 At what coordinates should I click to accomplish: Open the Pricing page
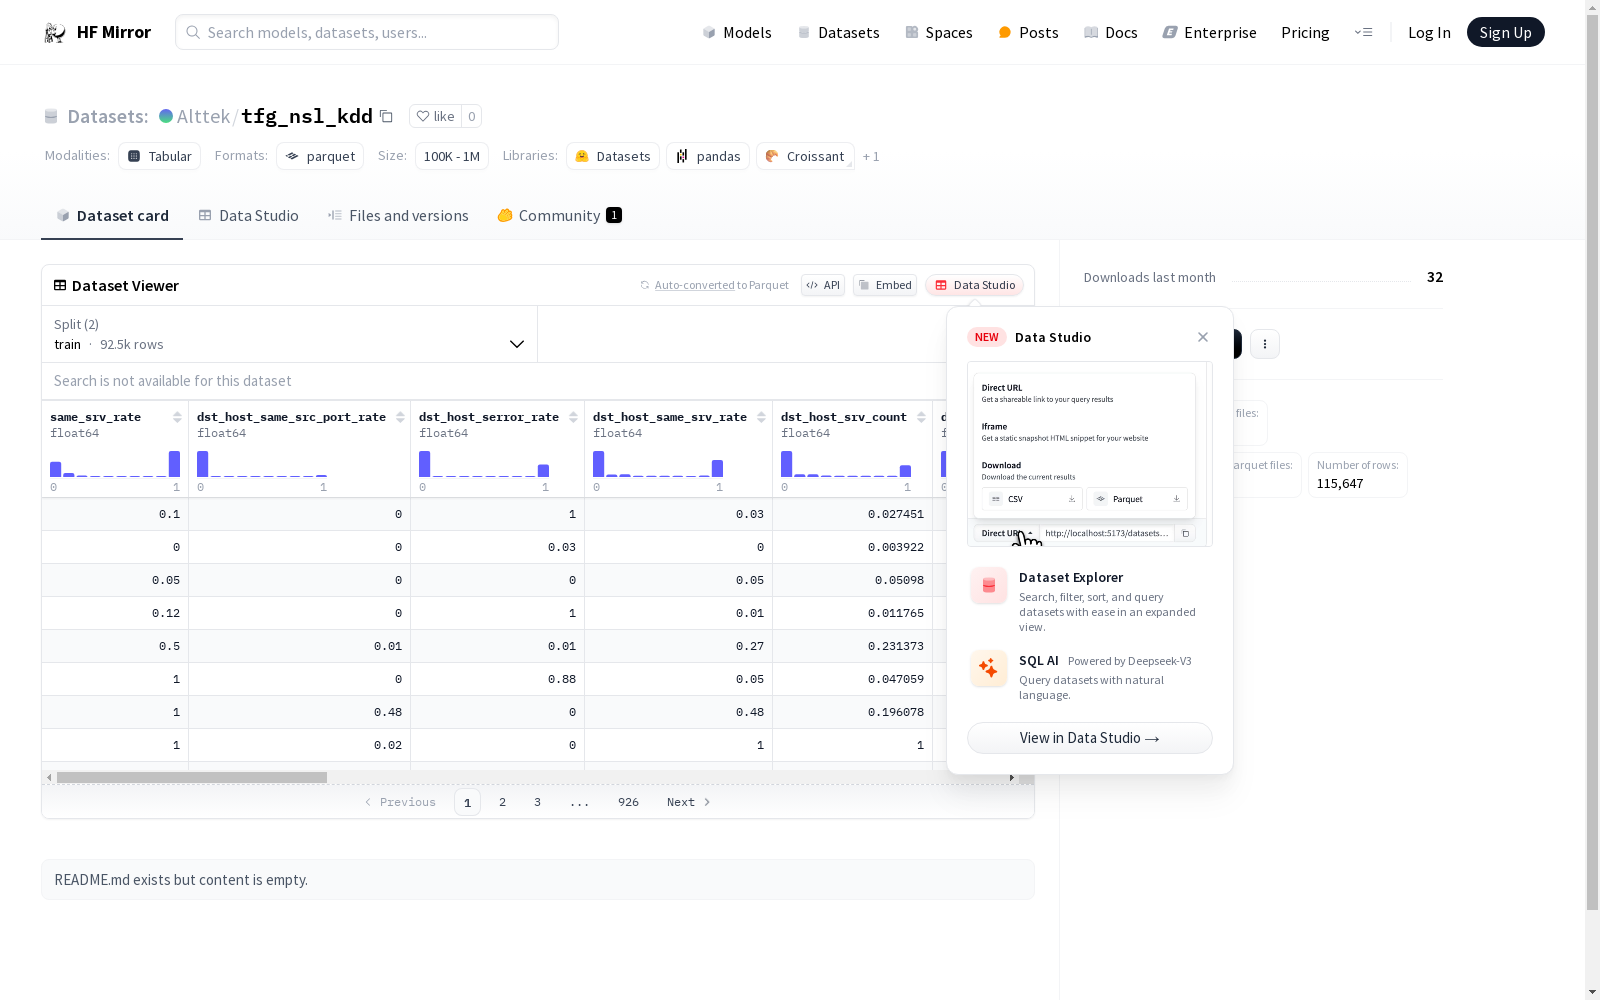(x=1305, y=33)
